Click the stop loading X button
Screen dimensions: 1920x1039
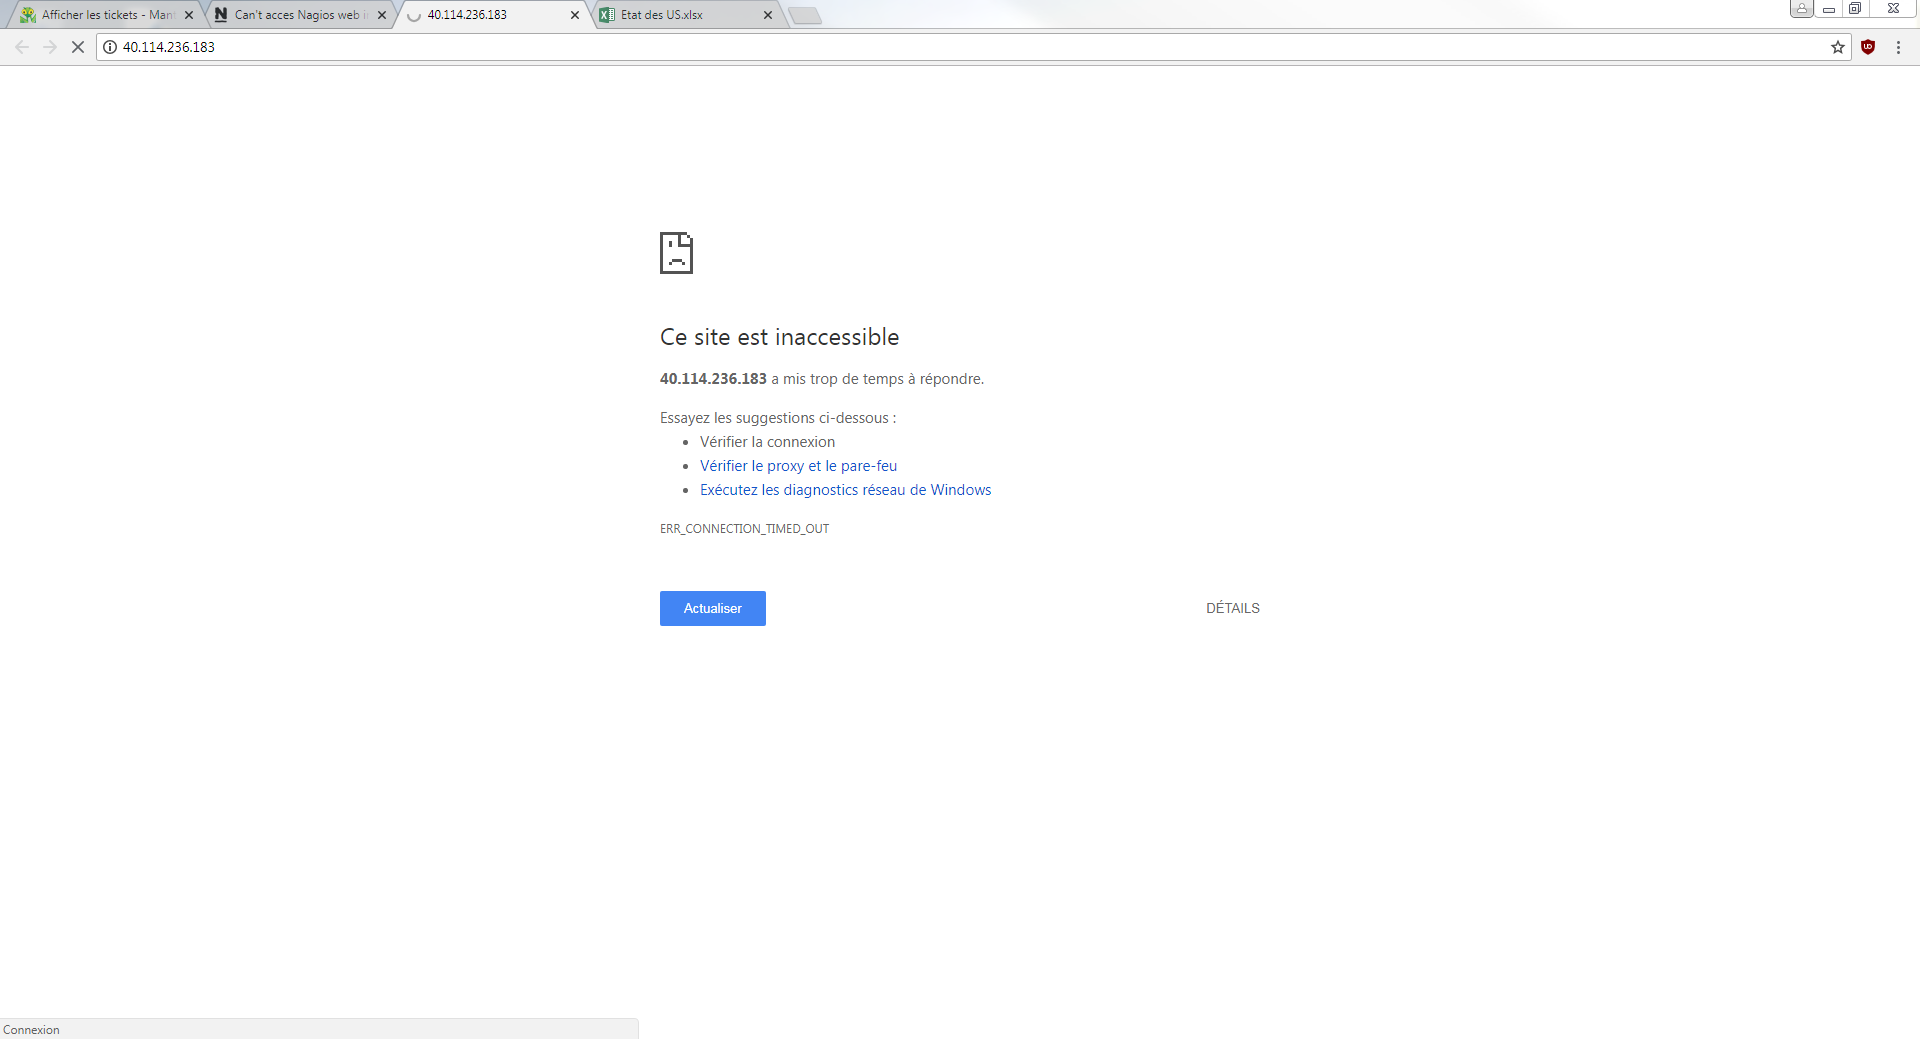coord(77,47)
